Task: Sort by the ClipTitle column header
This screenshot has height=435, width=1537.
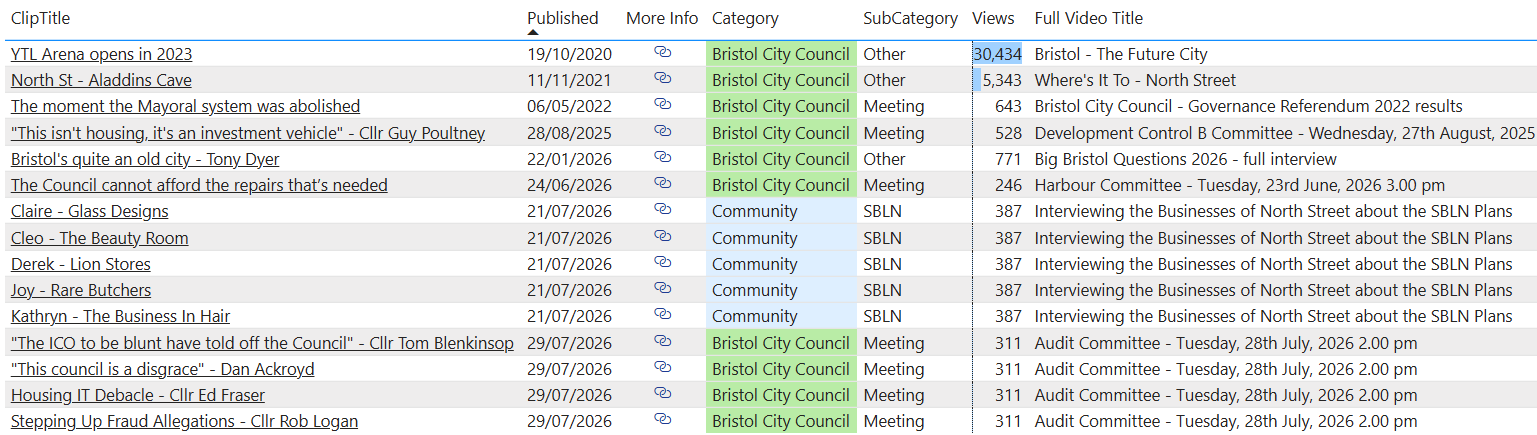Action: click(x=40, y=18)
